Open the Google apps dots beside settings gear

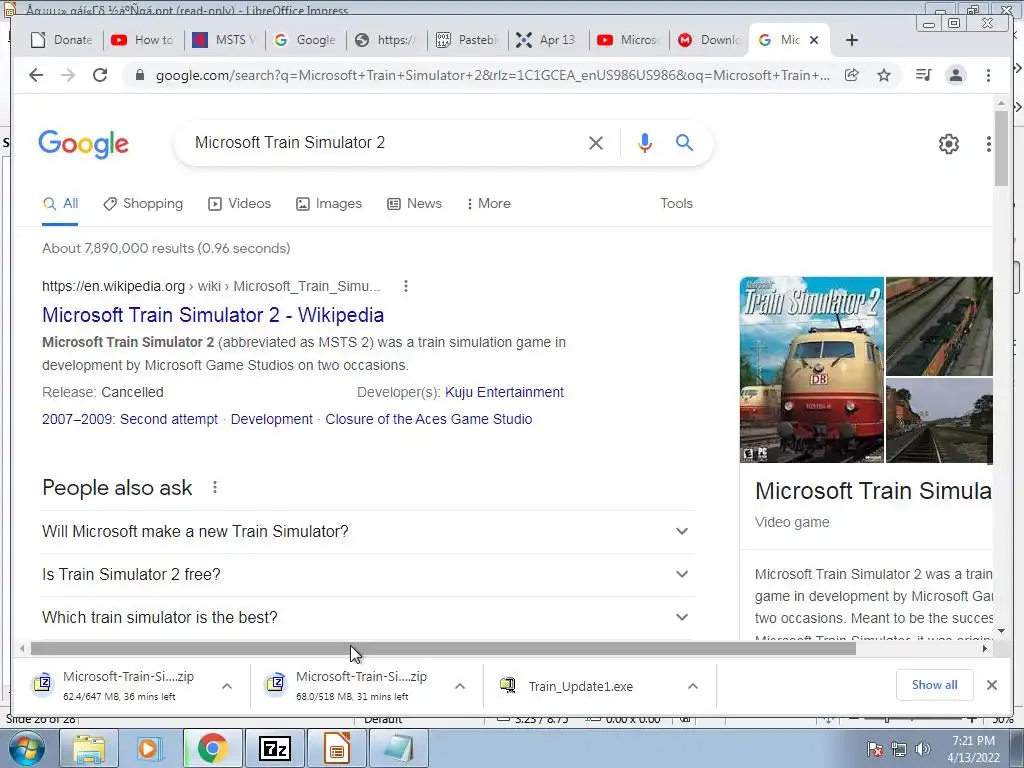tap(989, 144)
